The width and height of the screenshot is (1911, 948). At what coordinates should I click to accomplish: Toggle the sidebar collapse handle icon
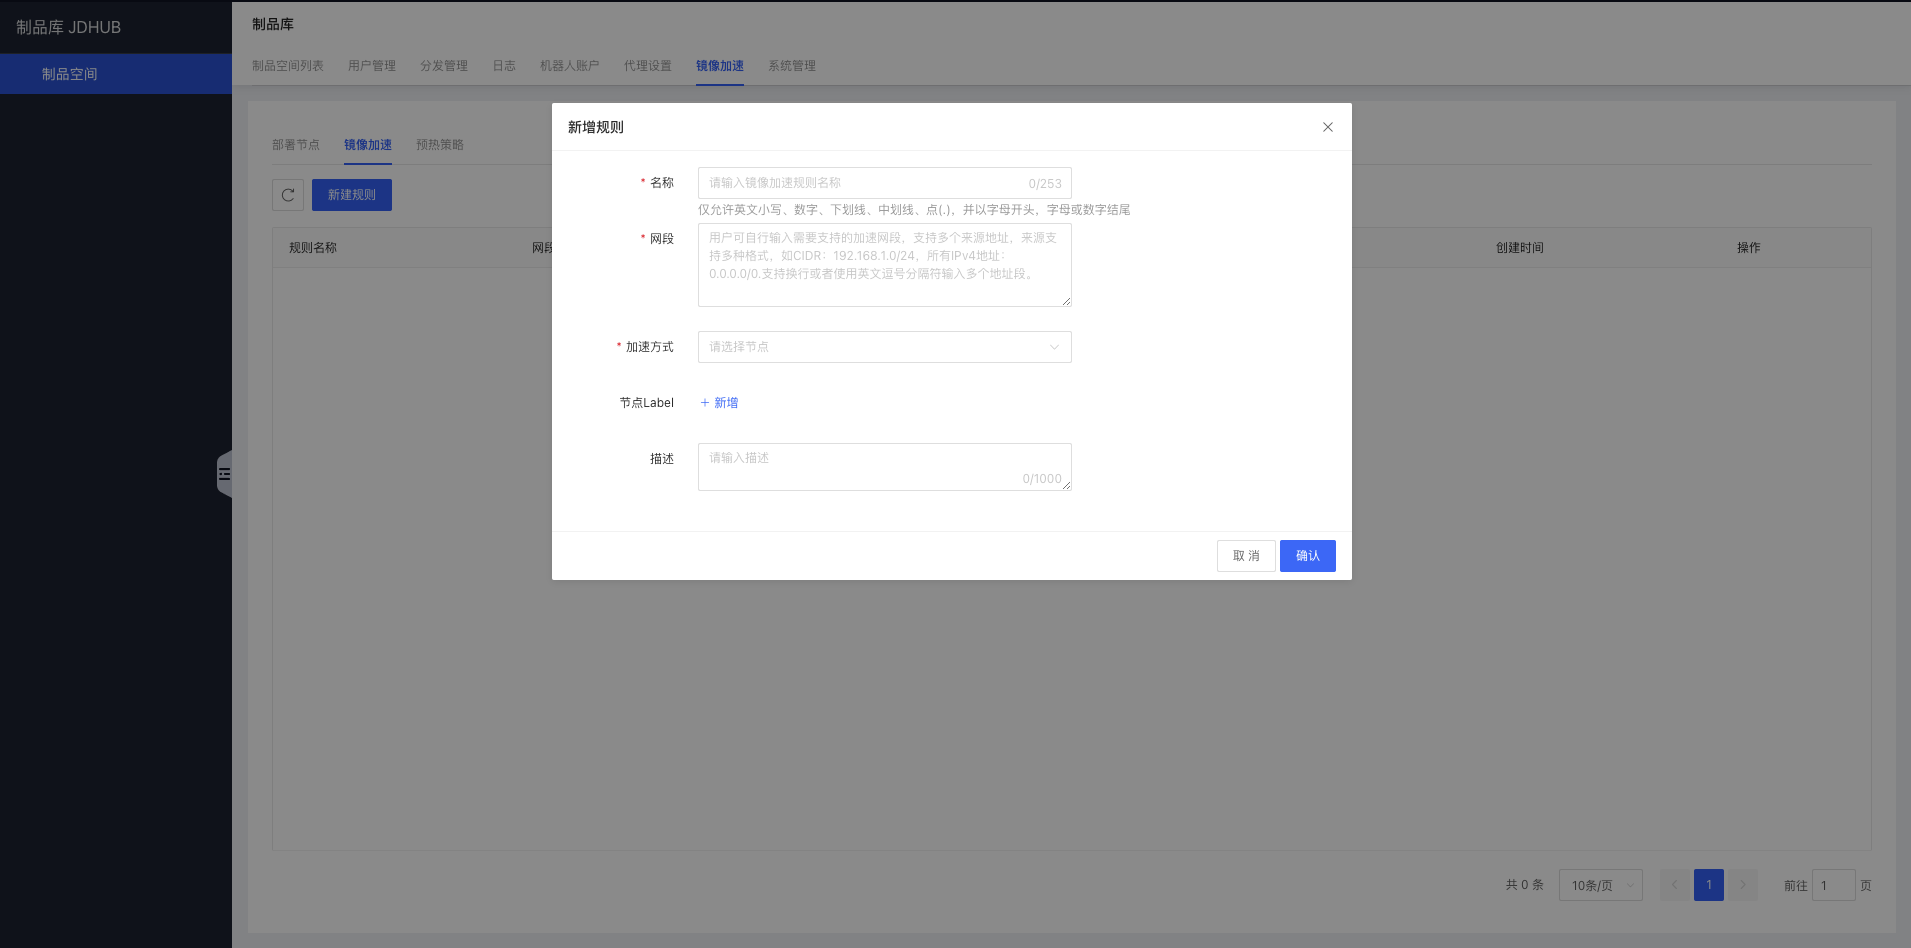pyautogui.click(x=224, y=474)
